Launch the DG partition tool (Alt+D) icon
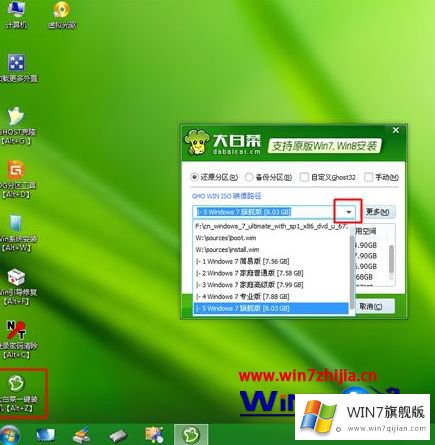The image size is (435, 445). (x=17, y=179)
